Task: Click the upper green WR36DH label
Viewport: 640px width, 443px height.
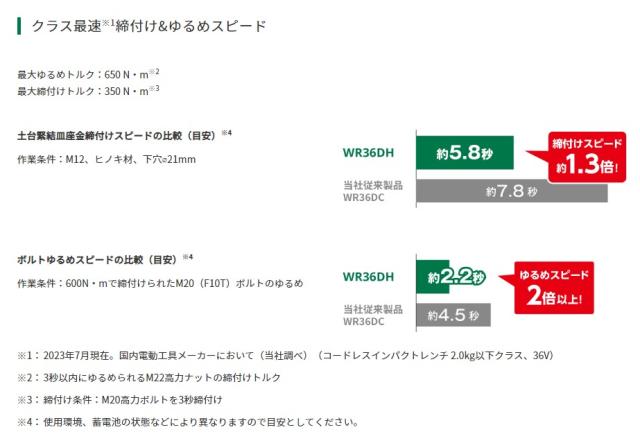Action: click(368, 153)
